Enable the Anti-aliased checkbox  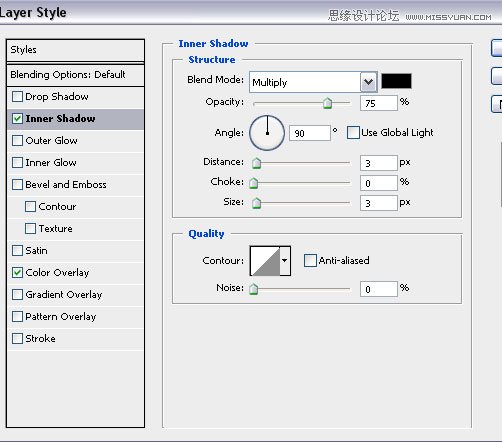[310, 261]
